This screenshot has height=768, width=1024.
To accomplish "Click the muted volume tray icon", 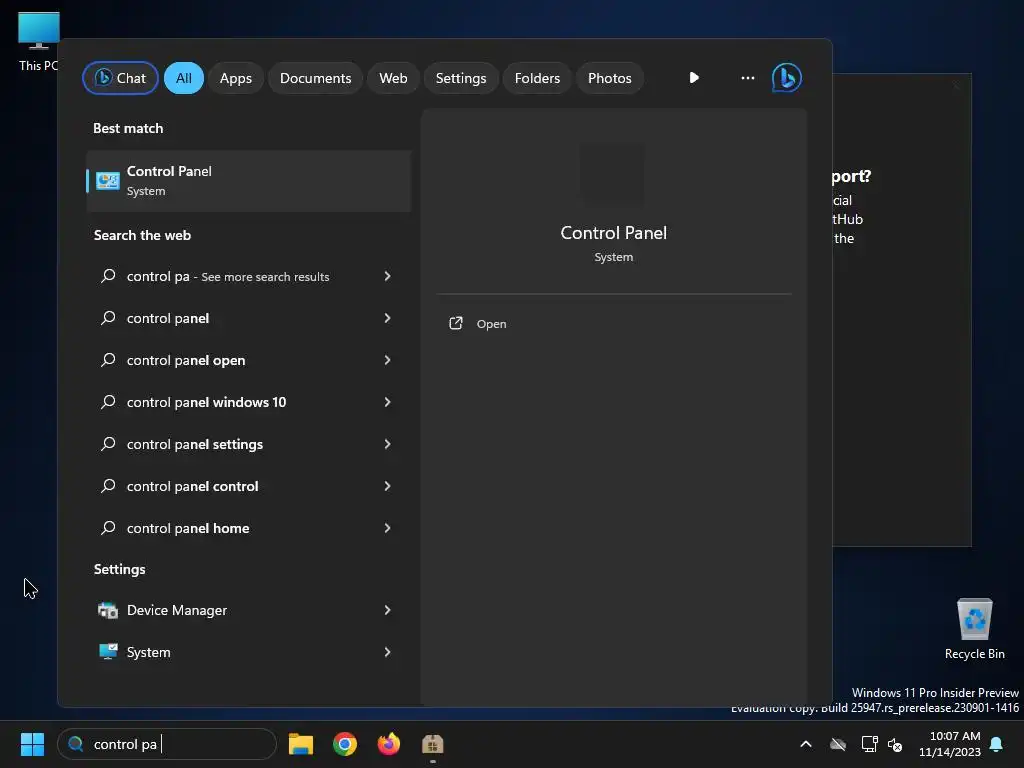I will (x=895, y=744).
